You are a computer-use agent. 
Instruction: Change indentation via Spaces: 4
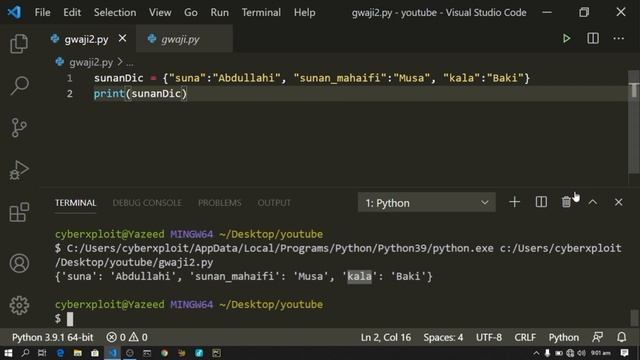point(443,338)
